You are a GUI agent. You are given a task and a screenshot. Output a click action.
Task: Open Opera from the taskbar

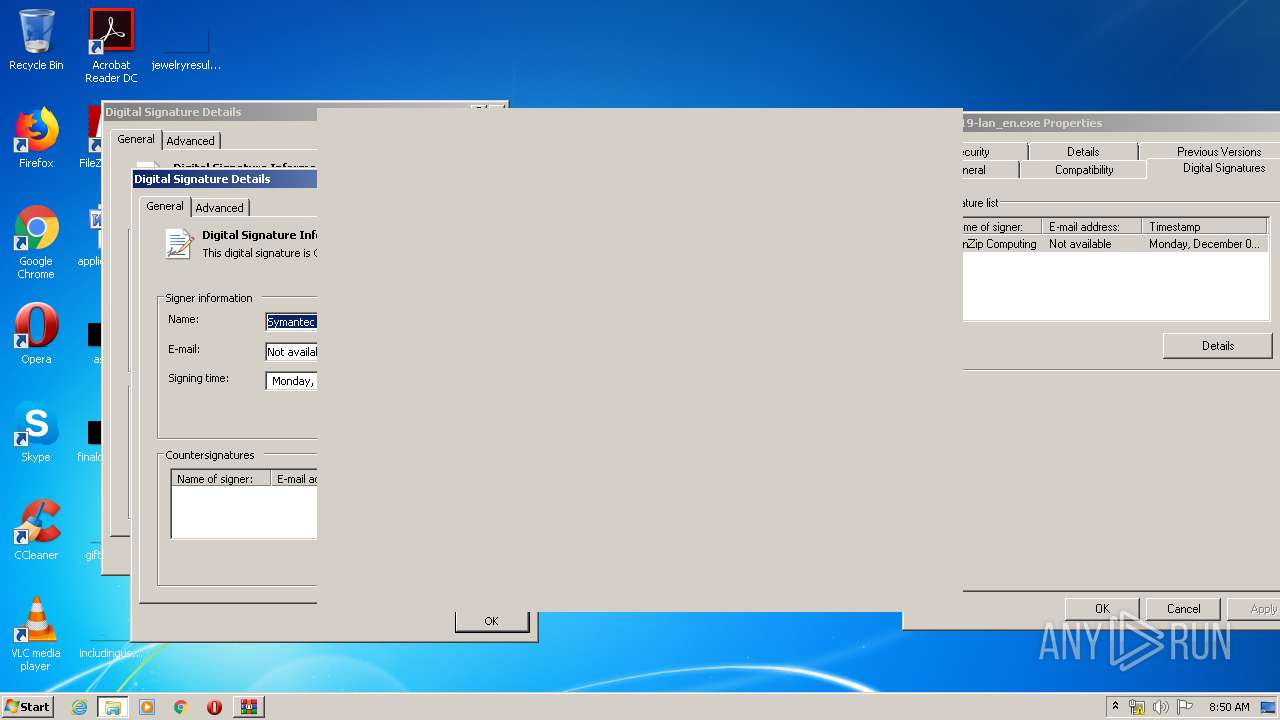point(214,707)
